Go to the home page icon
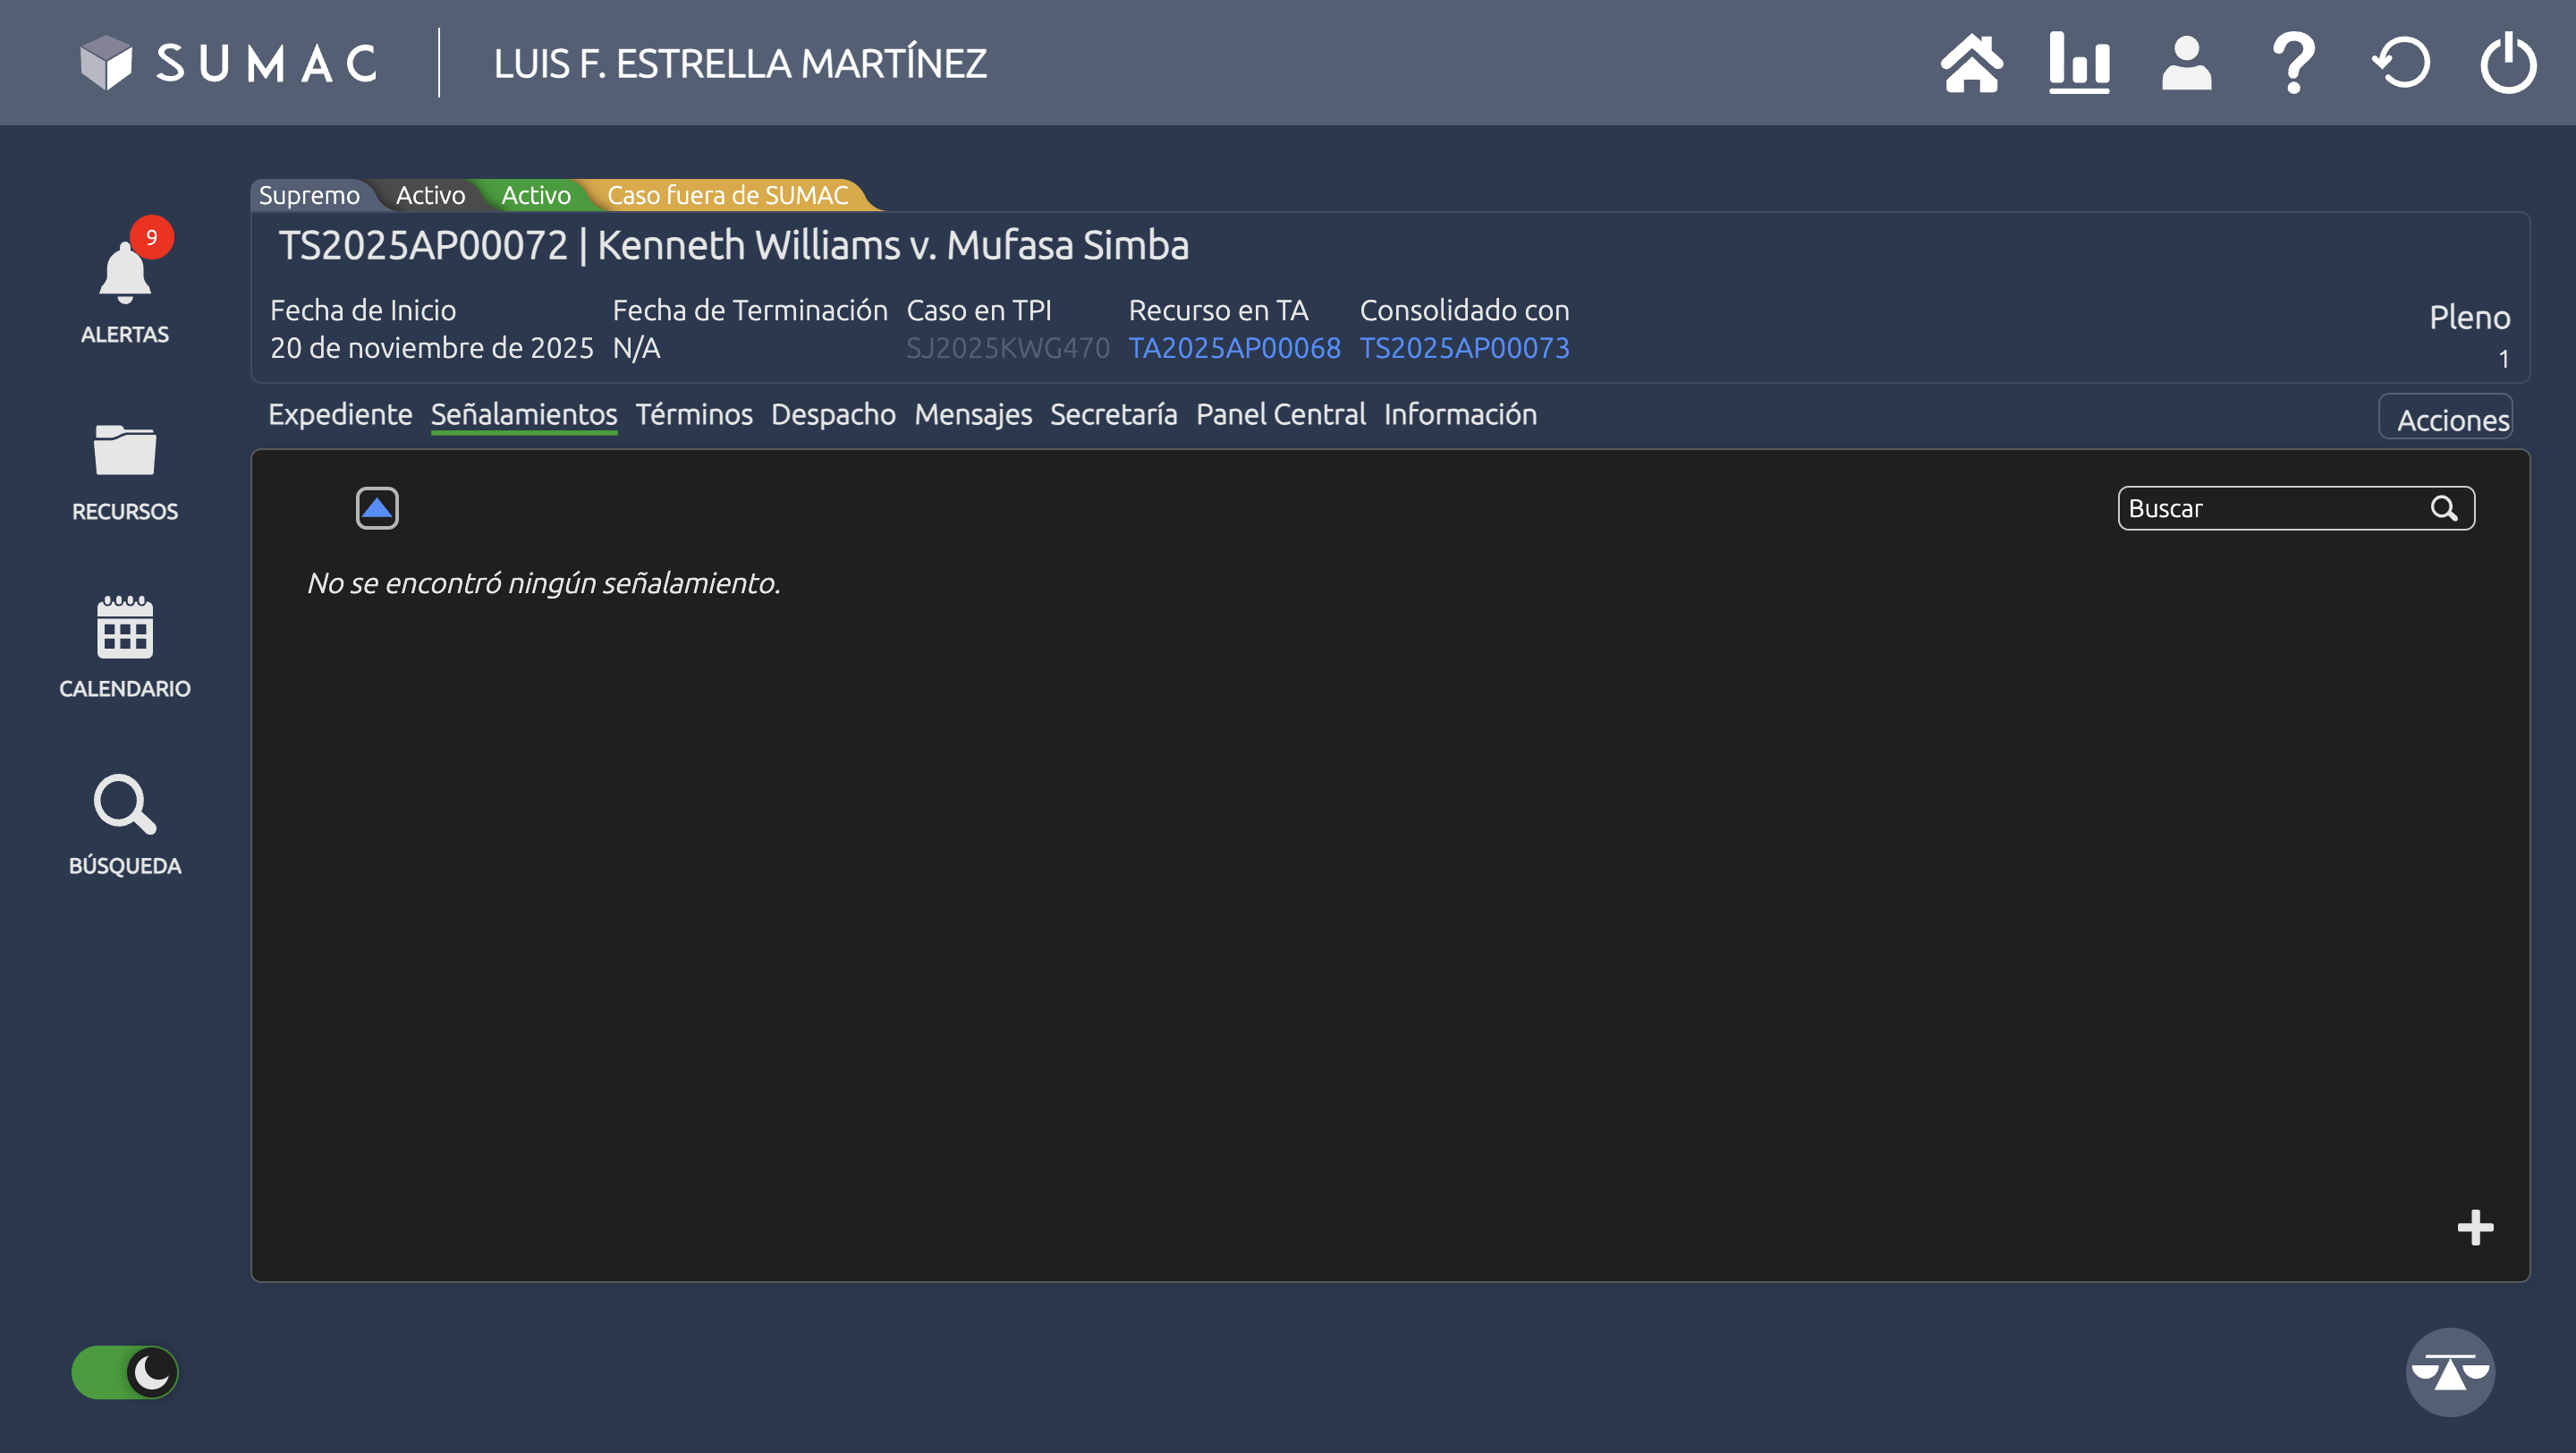 (x=1971, y=64)
